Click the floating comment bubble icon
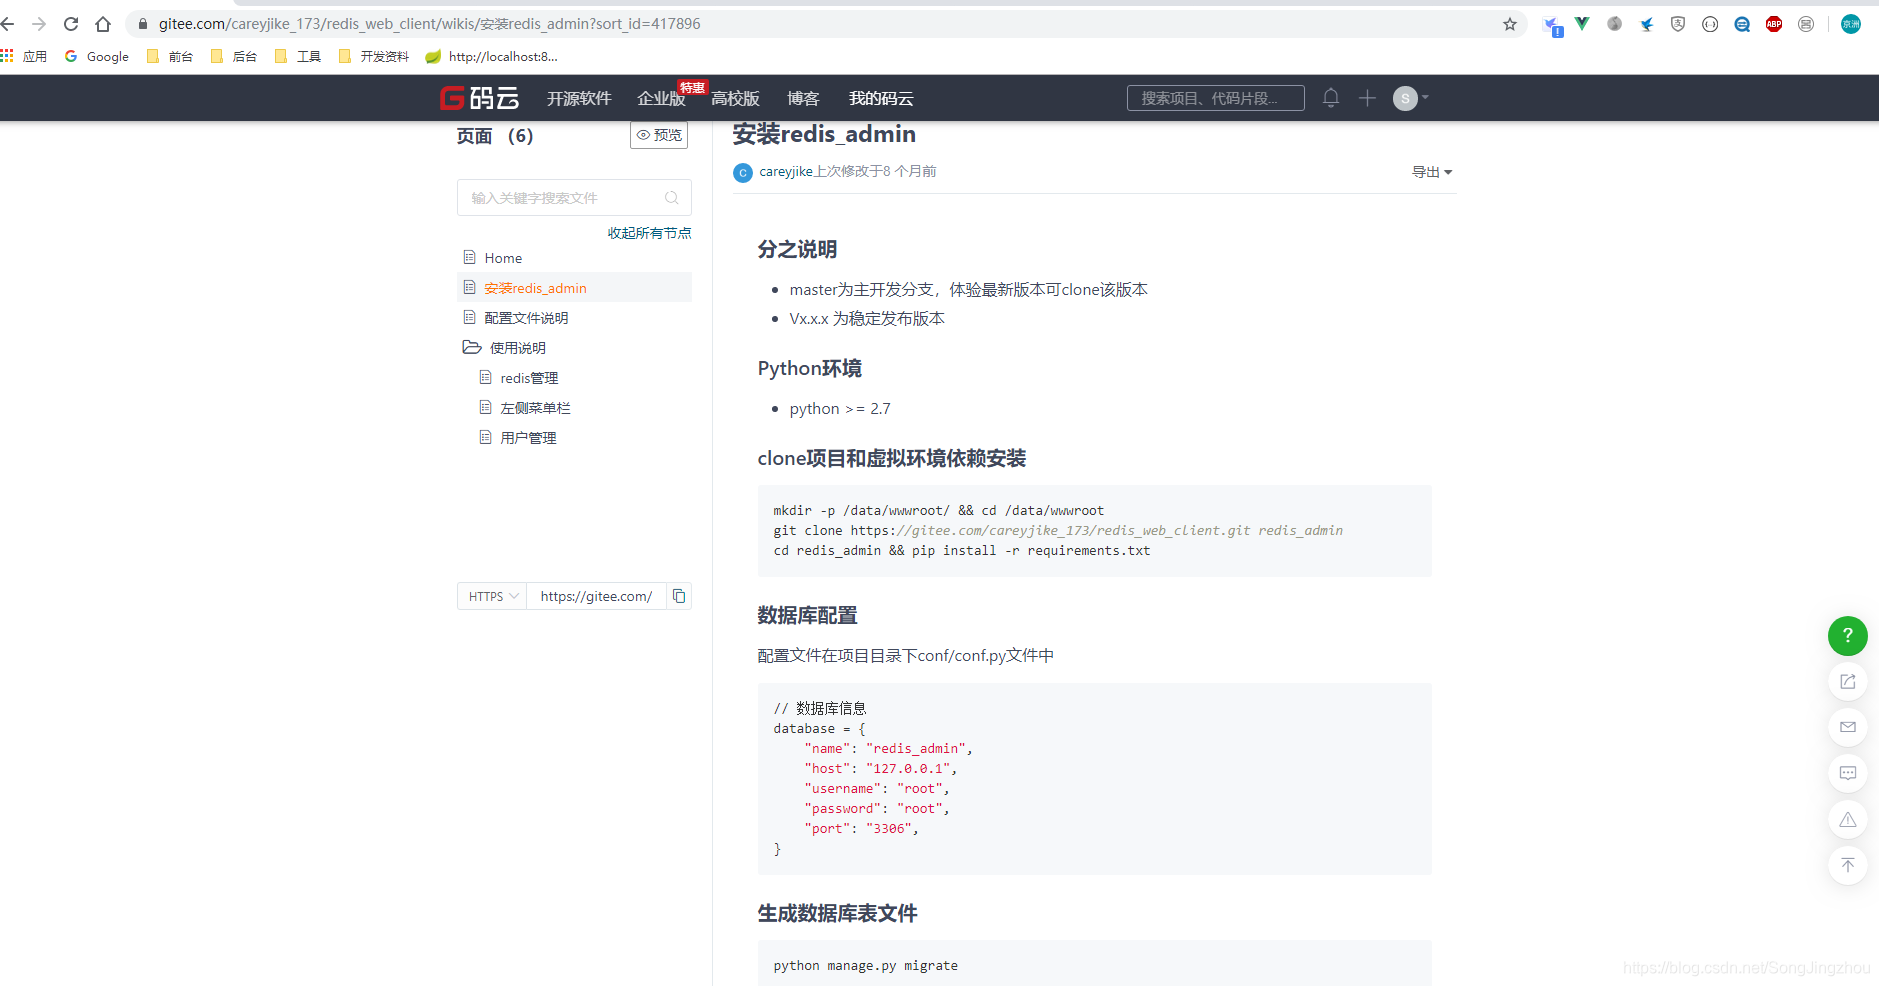The image size is (1879, 986). 1847,773
